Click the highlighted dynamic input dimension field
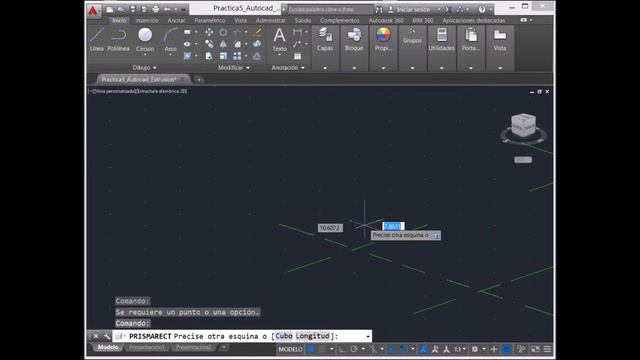 tap(393, 226)
